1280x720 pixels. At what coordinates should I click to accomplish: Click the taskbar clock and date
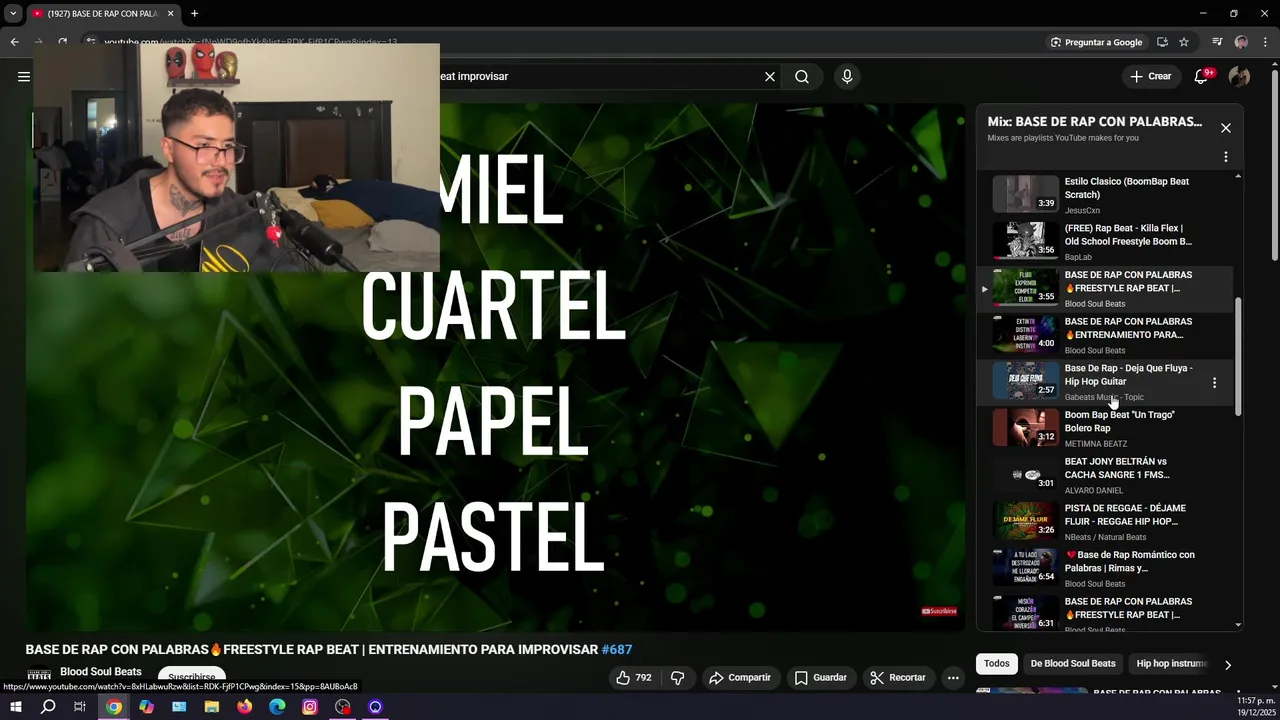click(1256, 707)
